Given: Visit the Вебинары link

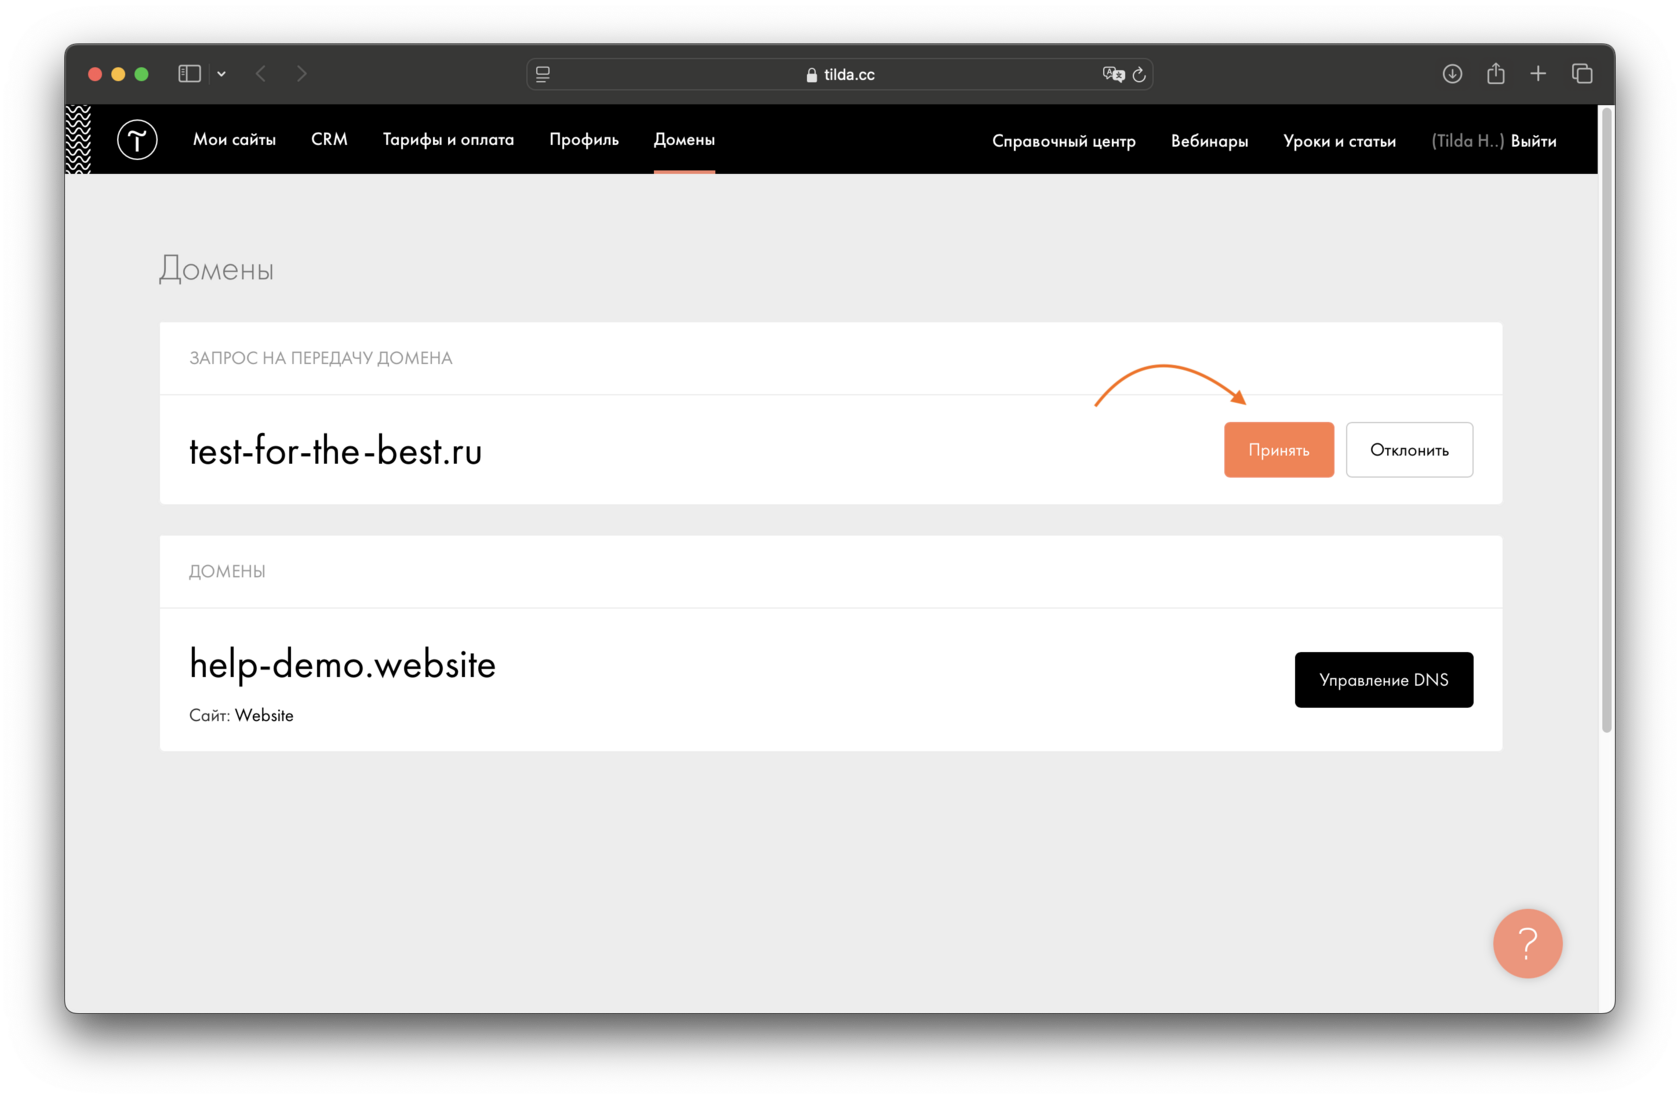Looking at the screenshot, I should [x=1209, y=141].
